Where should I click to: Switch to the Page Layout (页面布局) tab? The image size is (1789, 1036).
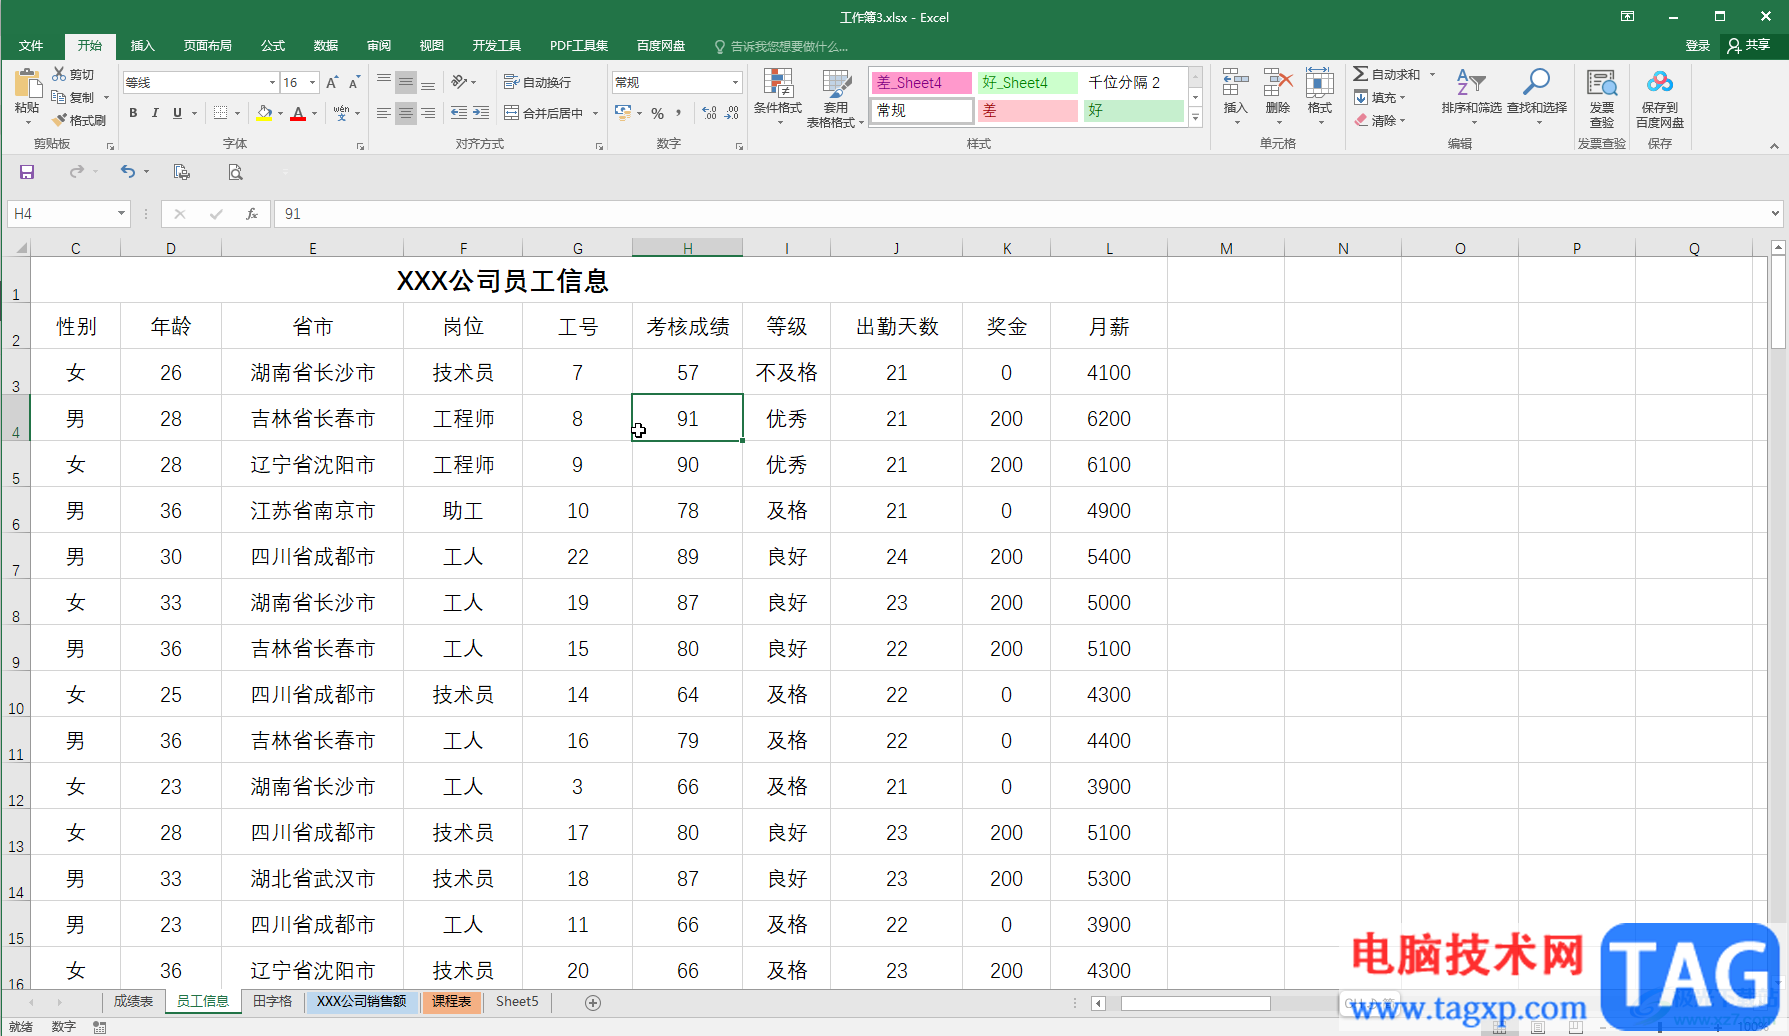[x=208, y=45]
